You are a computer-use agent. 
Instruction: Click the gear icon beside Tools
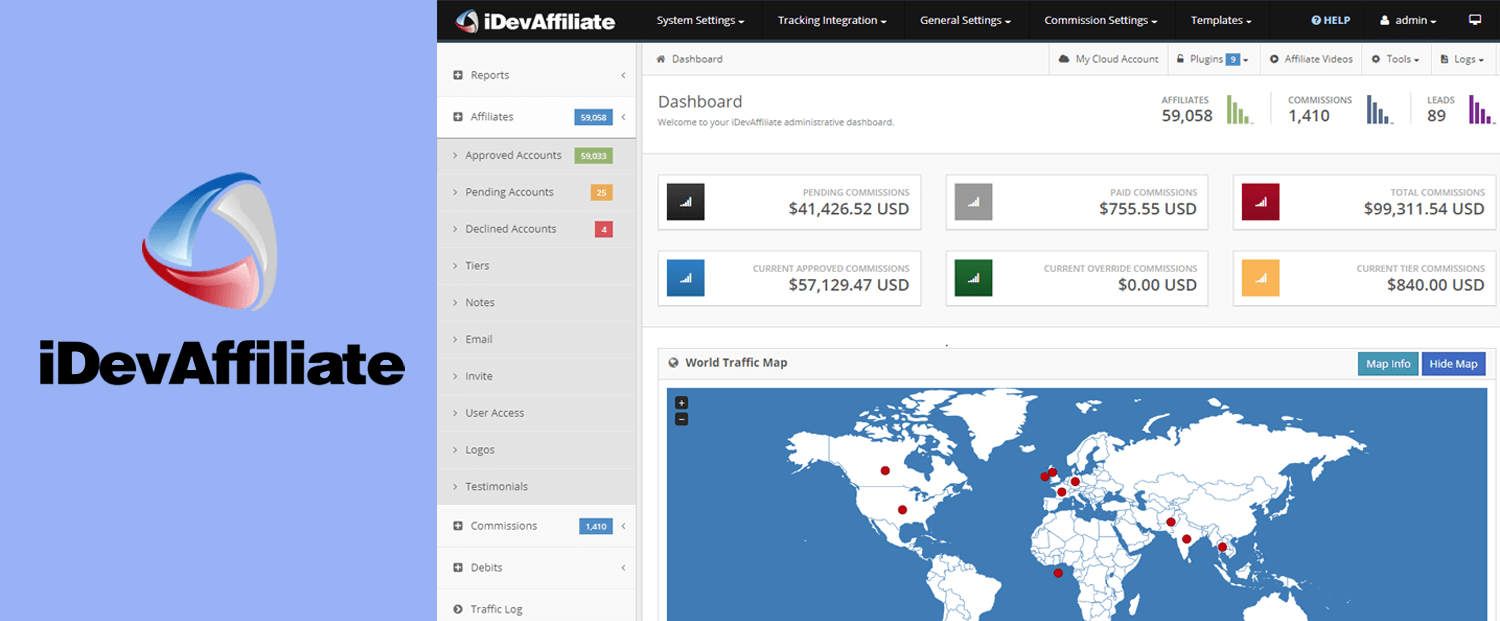(x=1376, y=59)
